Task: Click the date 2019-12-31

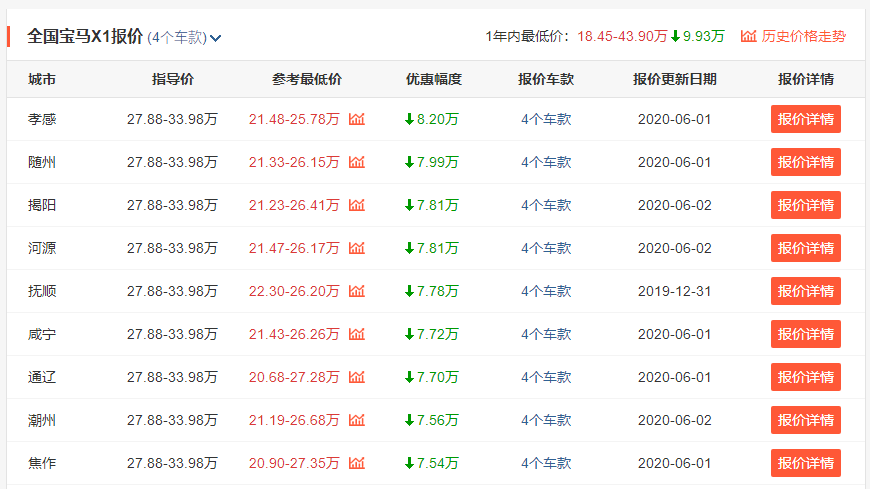Action: [674, 291]
